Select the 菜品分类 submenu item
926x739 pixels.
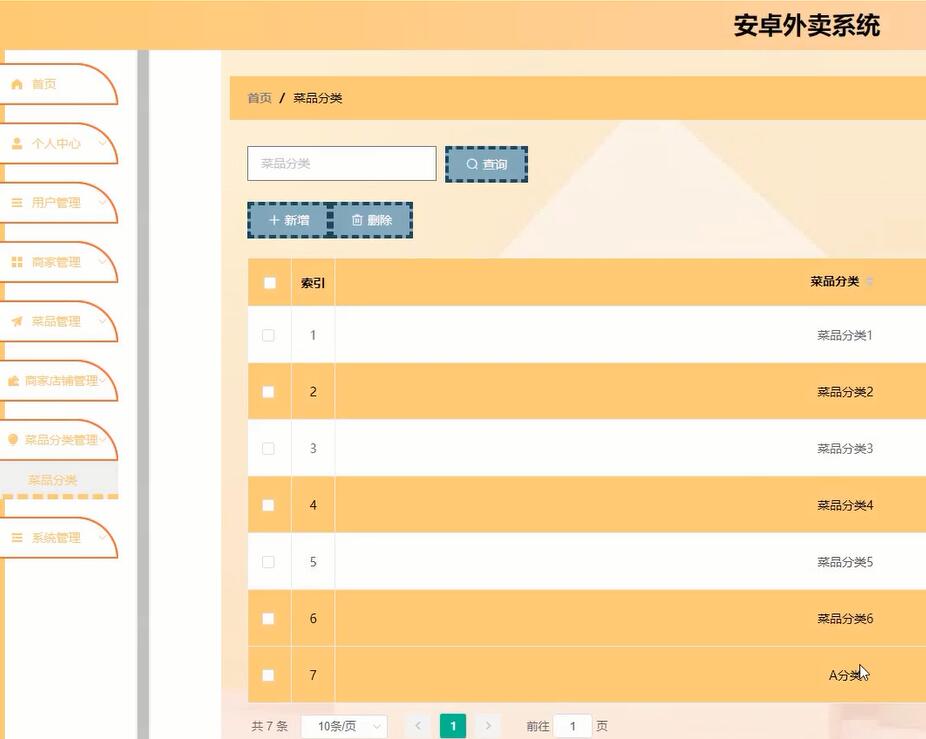coord(52,479)
